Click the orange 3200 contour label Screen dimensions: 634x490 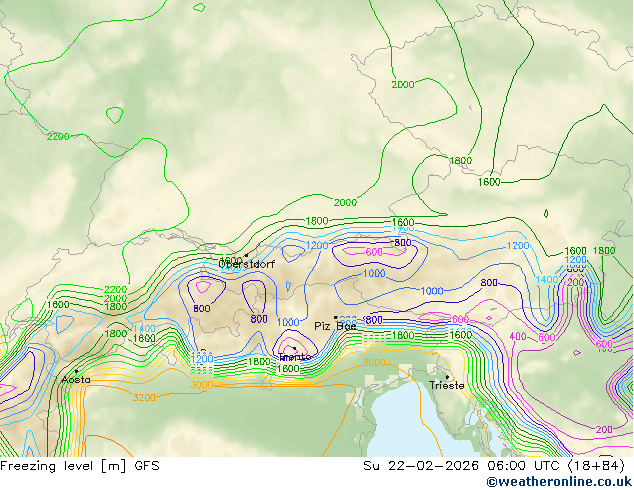click(x=144, y=397)
